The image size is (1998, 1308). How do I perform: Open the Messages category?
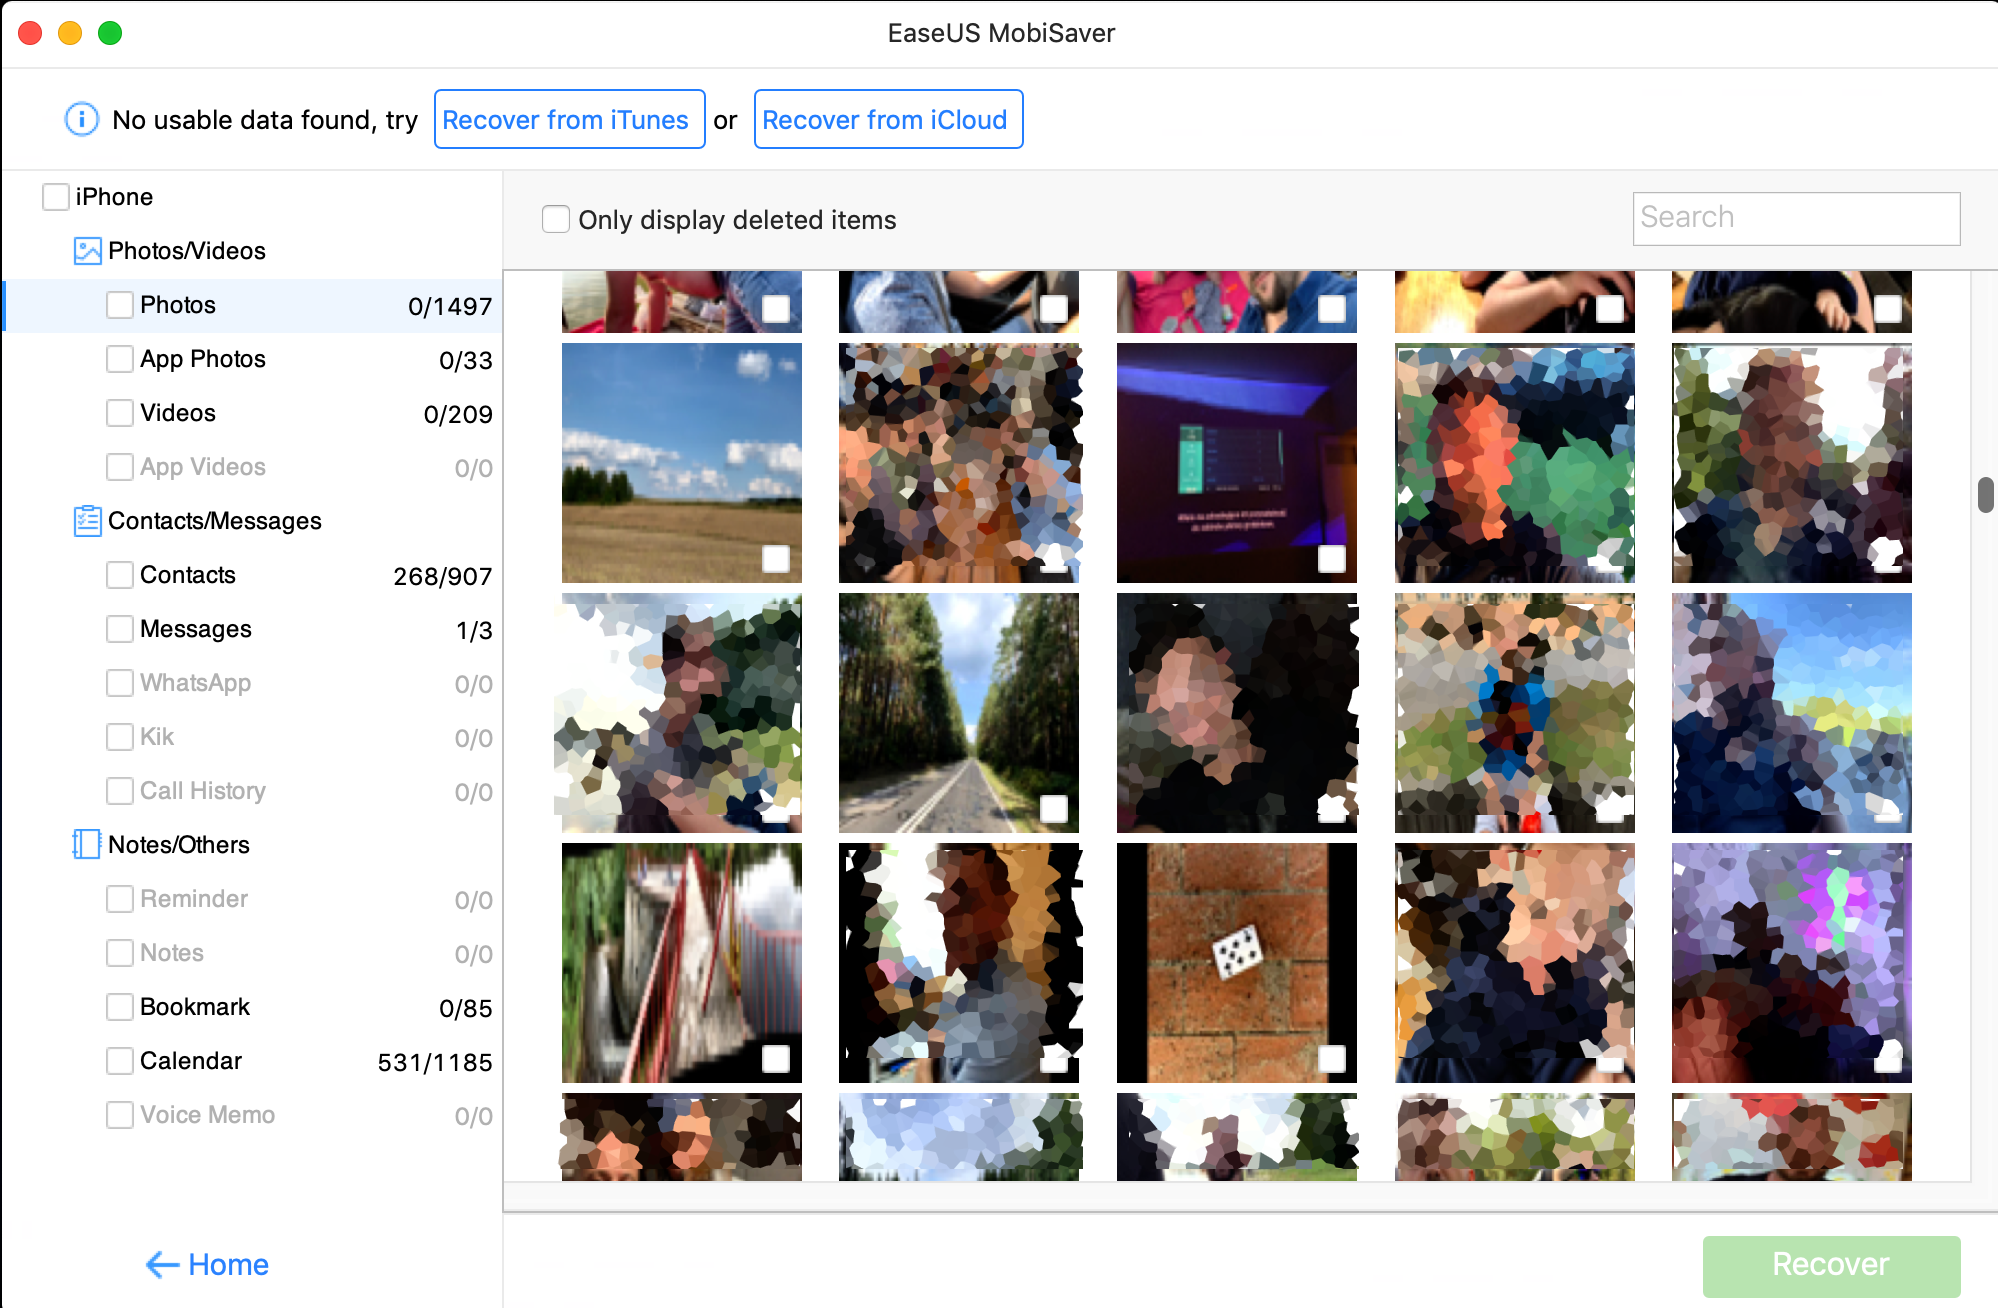195,629
